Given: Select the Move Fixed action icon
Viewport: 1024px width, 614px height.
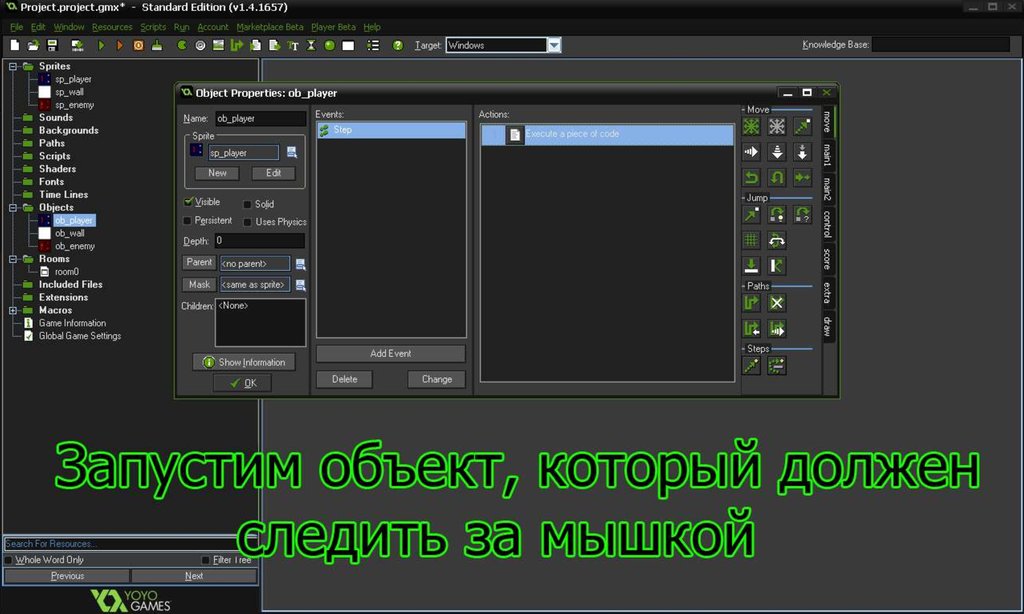Looking at the screenshot, I should click(x=751, y=126).
